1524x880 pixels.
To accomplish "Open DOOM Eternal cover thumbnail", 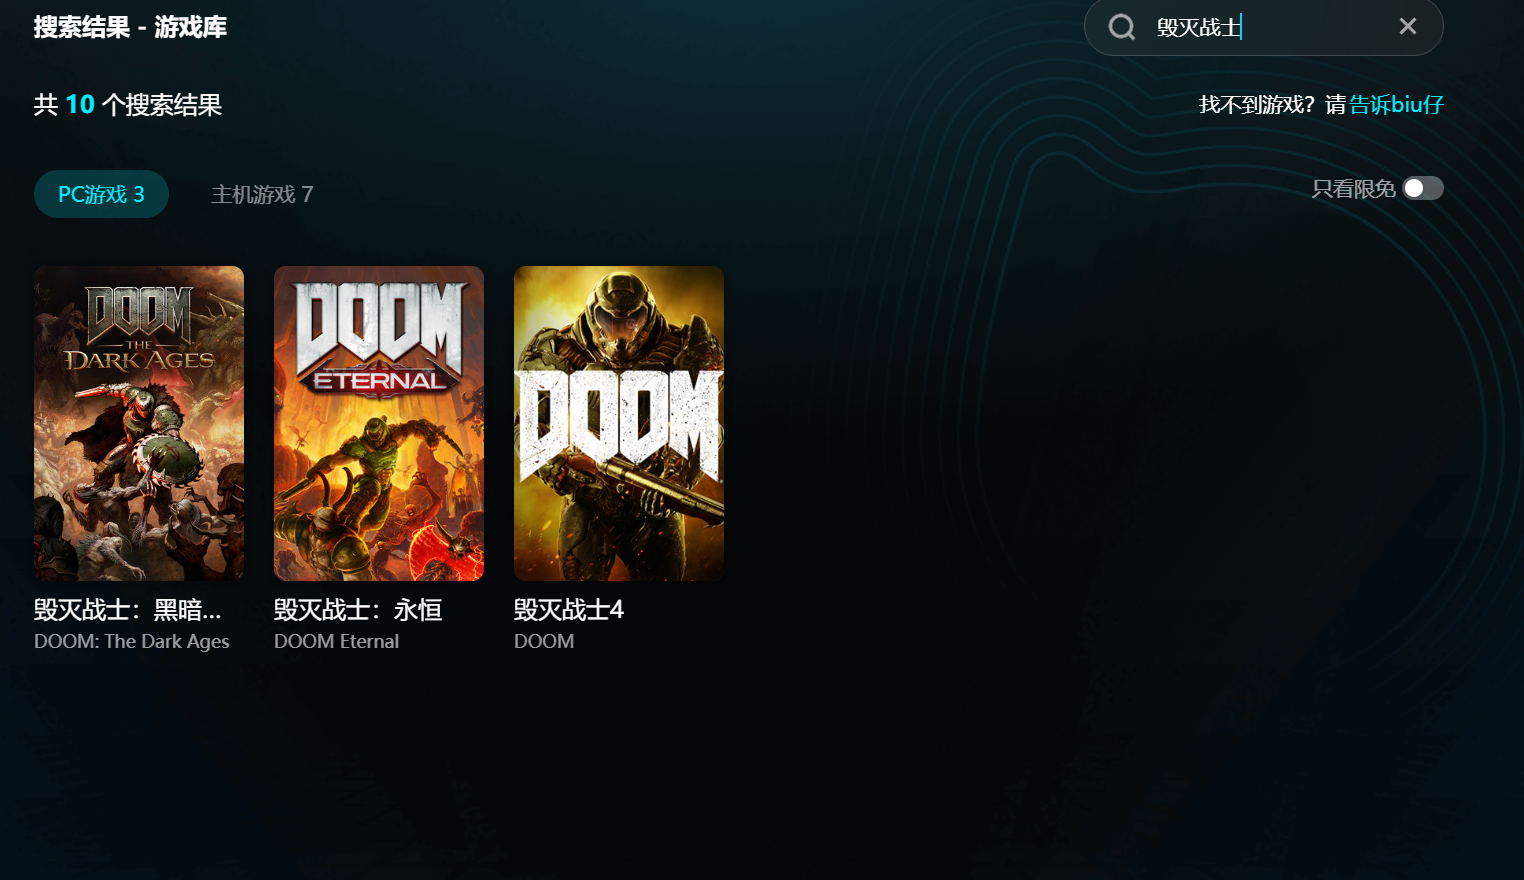I will coord(379,423).
